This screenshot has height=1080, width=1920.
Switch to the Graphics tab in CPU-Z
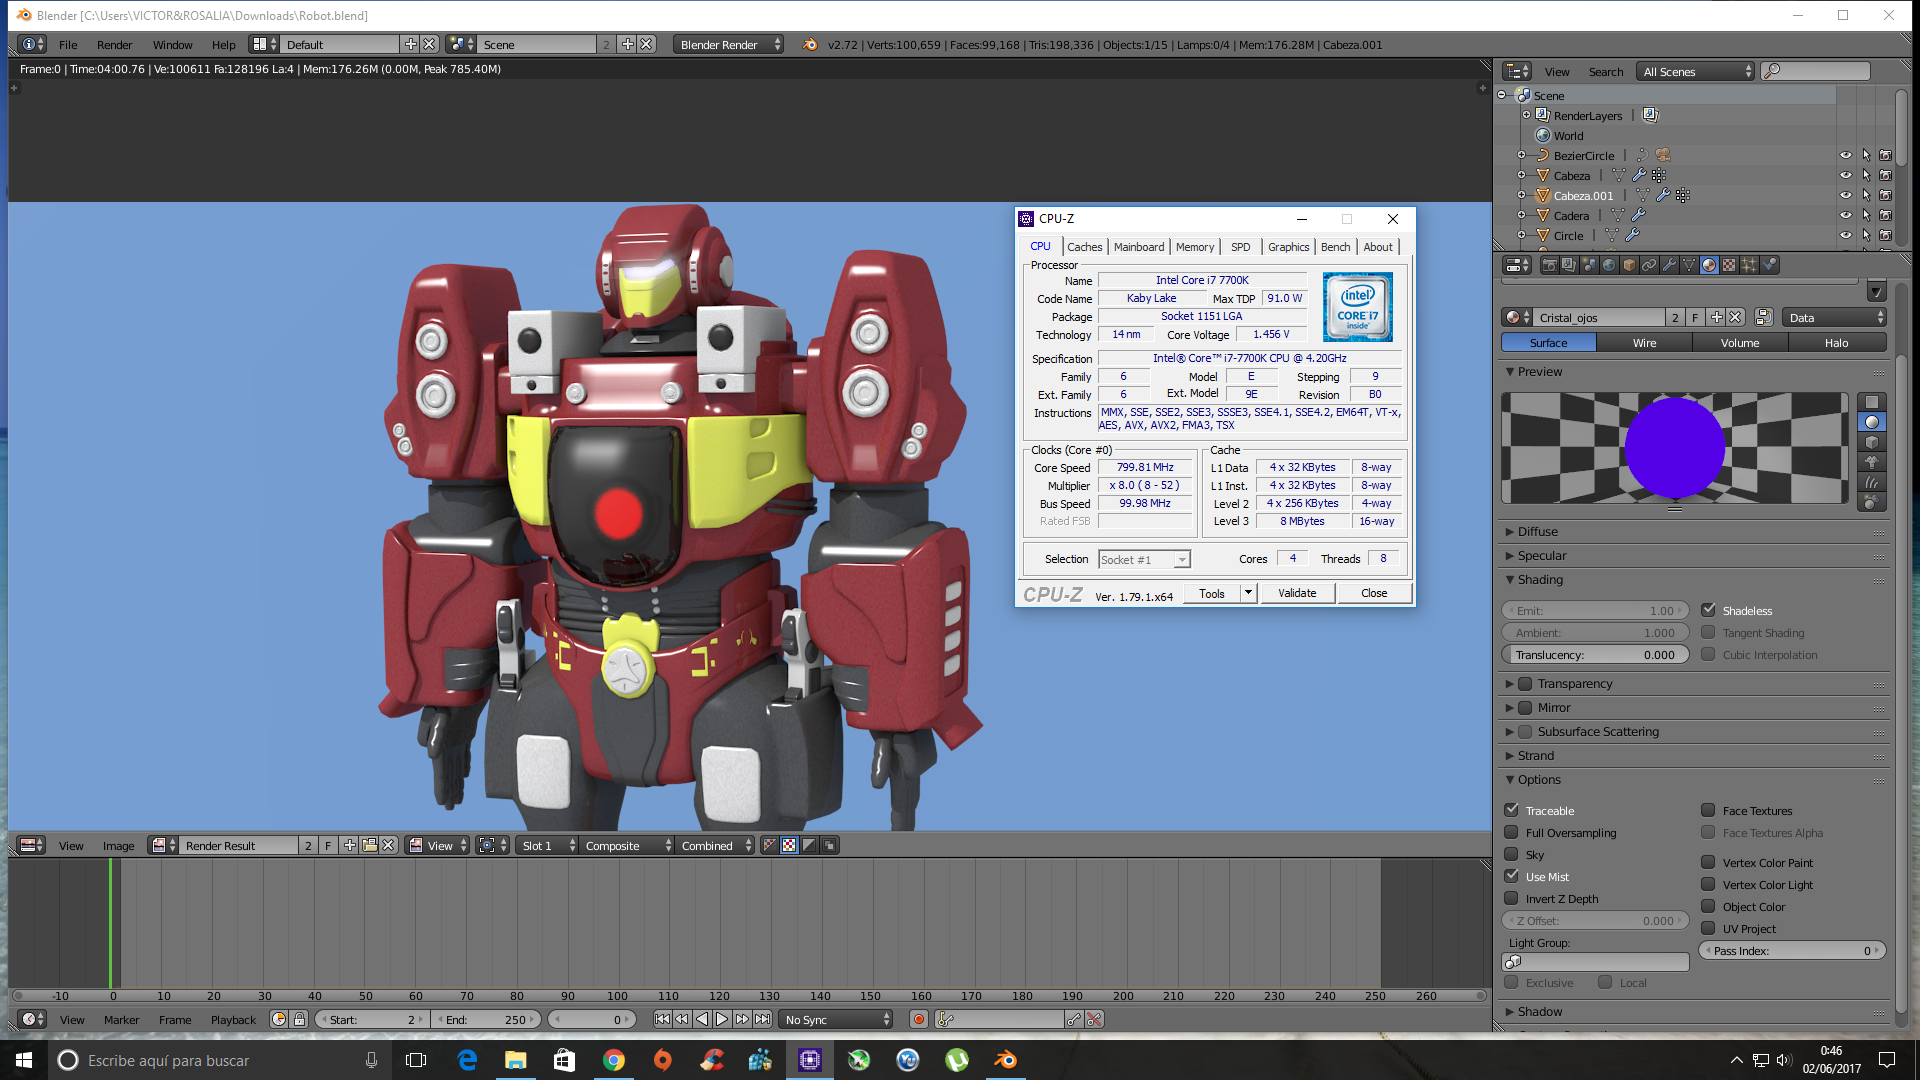1288,247
